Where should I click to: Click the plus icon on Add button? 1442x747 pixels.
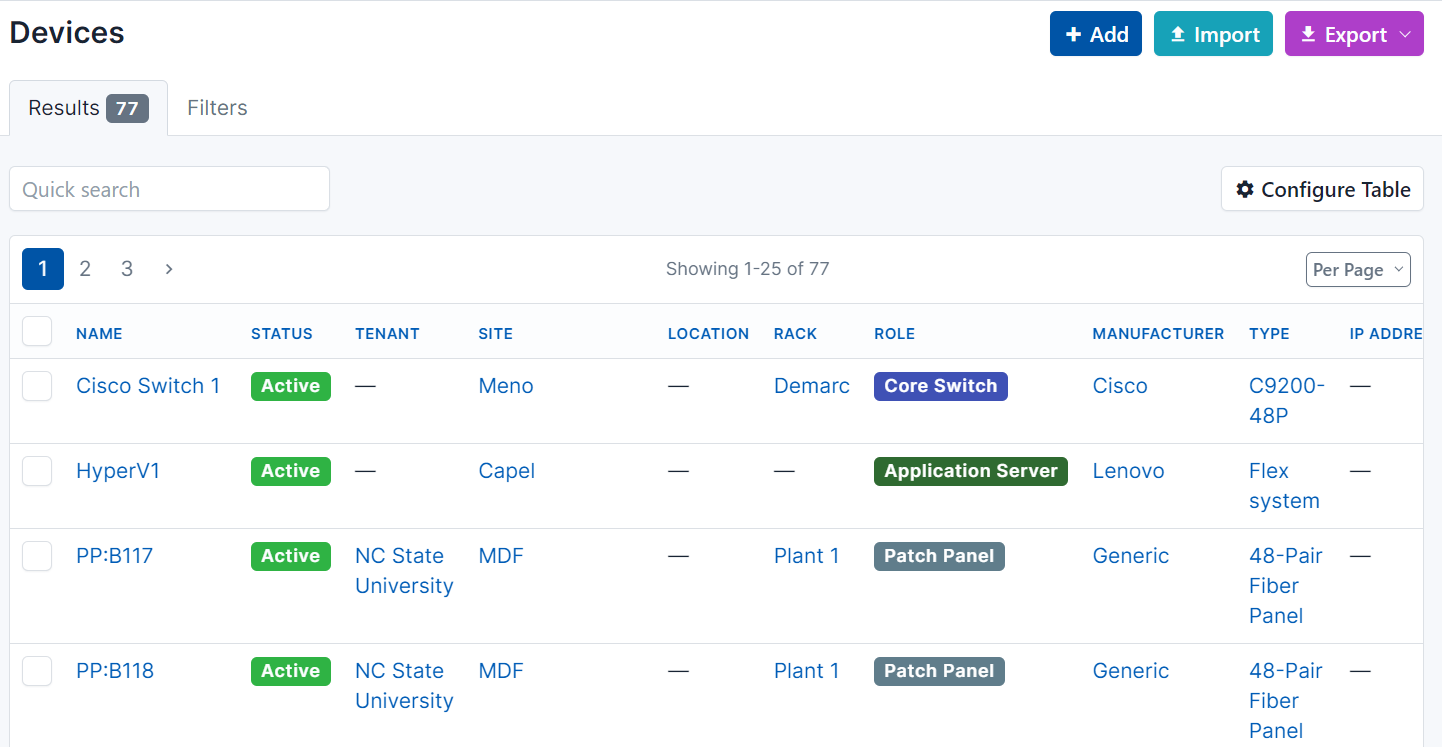pos(1074,35)
